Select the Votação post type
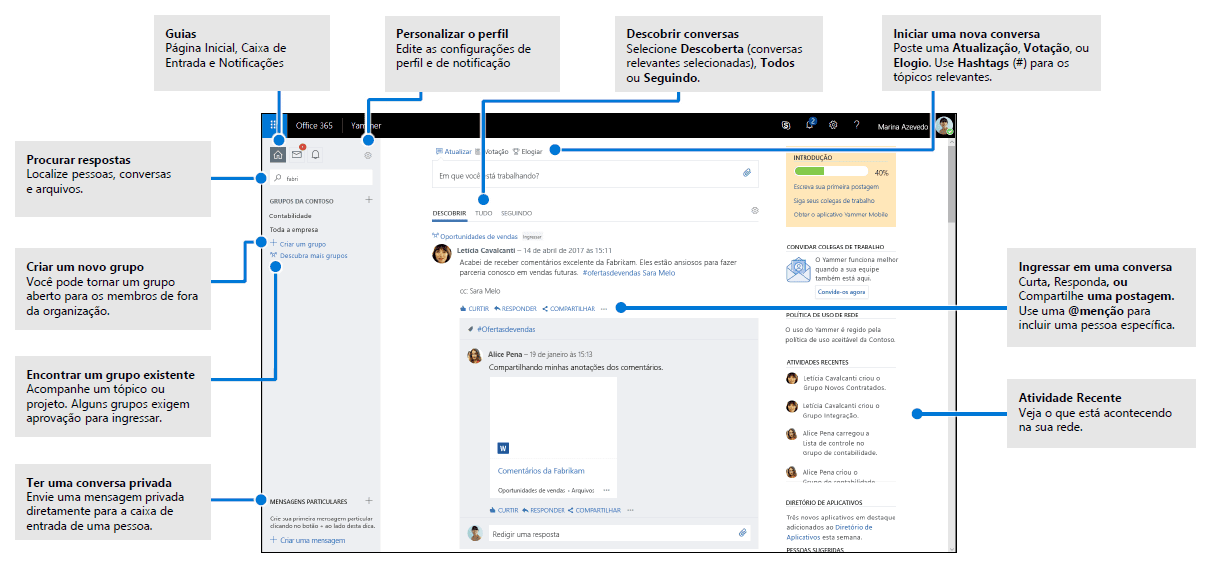This screenshot has height=569, width=1206. click(x=491, y=152)
